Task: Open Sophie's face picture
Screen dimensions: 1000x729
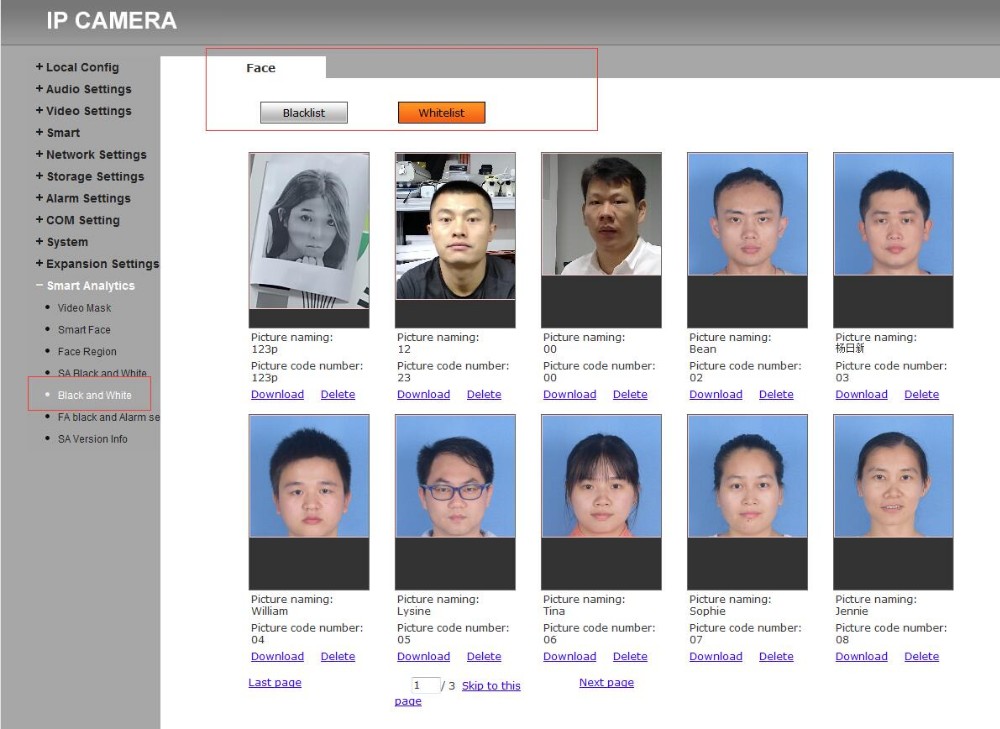Action: click(747, 502)
